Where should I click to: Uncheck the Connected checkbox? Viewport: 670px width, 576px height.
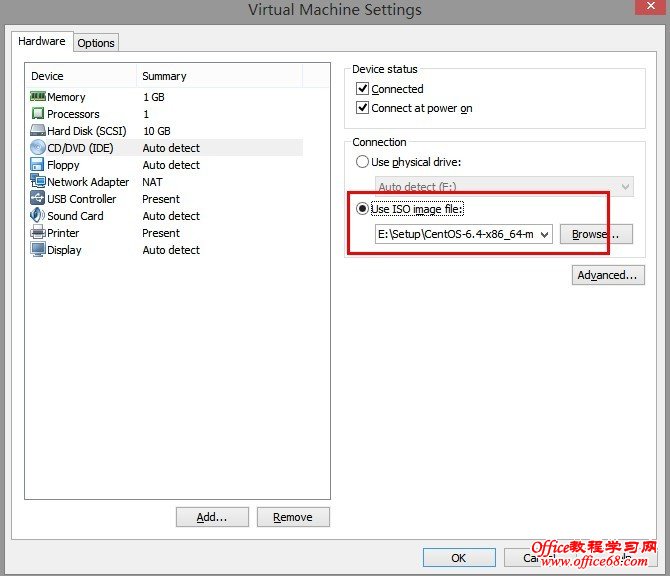(362, 88)
